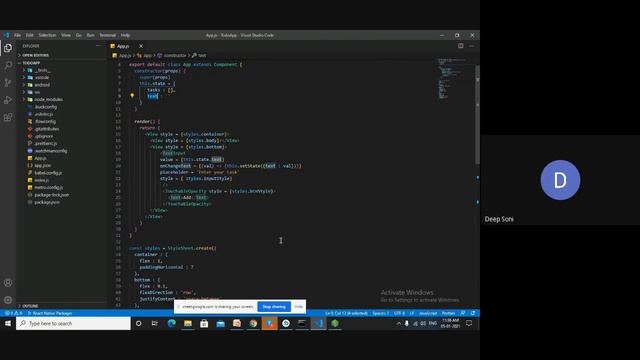This screenshot has width=640, height=360.
Task: Open the Run and Debug view
Action: coord(8,100)
